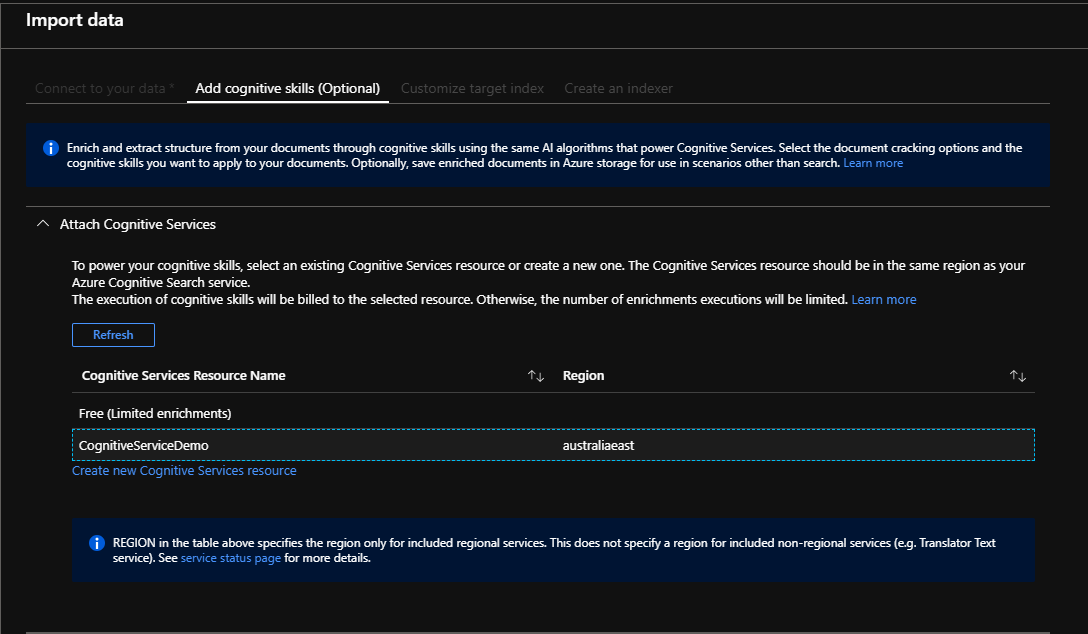The width and height of the screenshot is (1088, 634).
Task: Visit the service status page link
Action: (231, 558)
